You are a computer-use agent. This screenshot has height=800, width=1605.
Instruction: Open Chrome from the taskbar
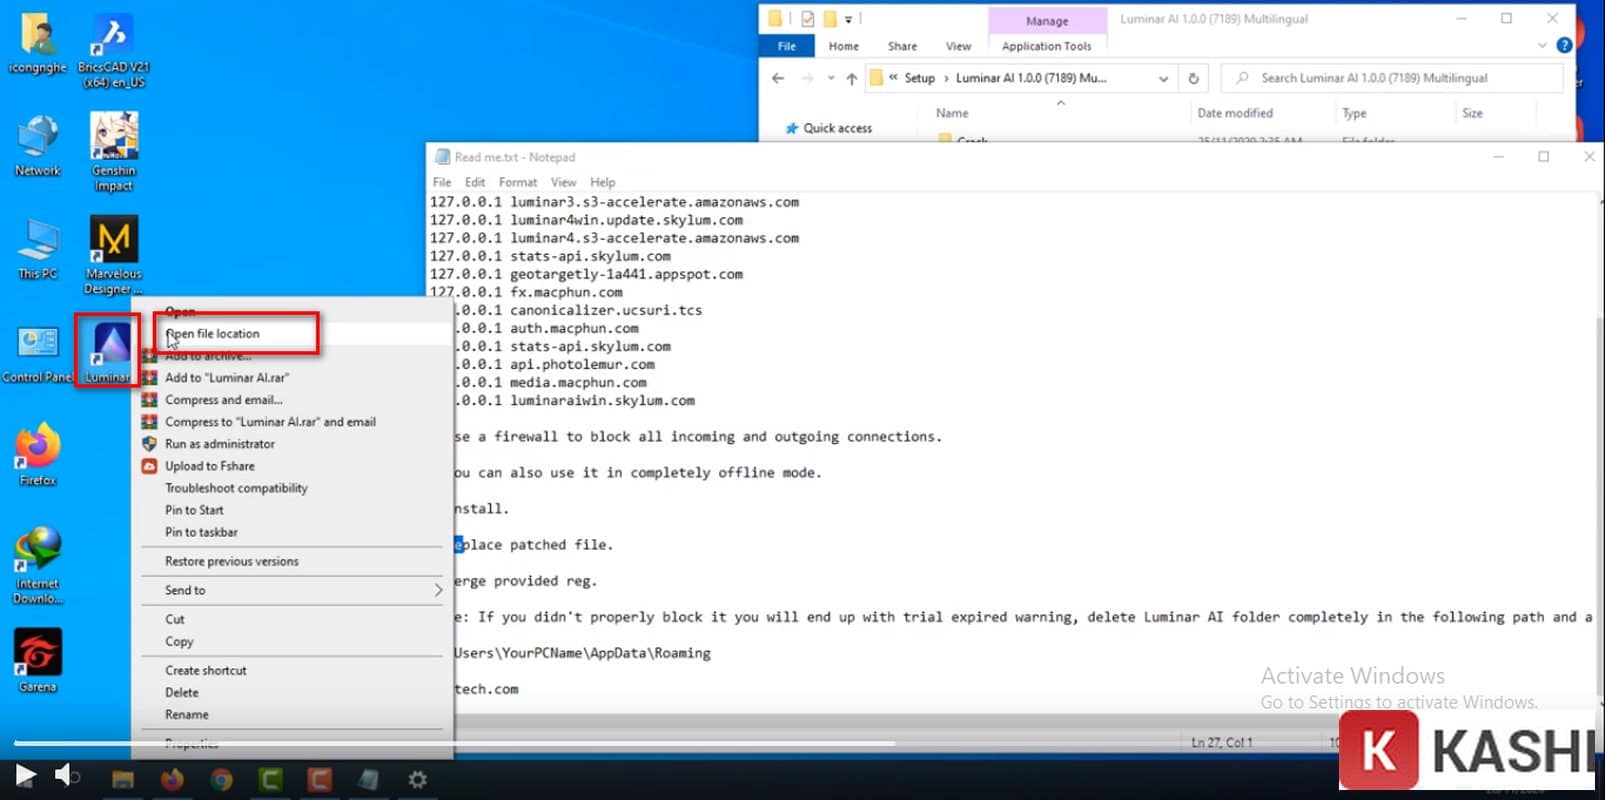pos(221,779)
